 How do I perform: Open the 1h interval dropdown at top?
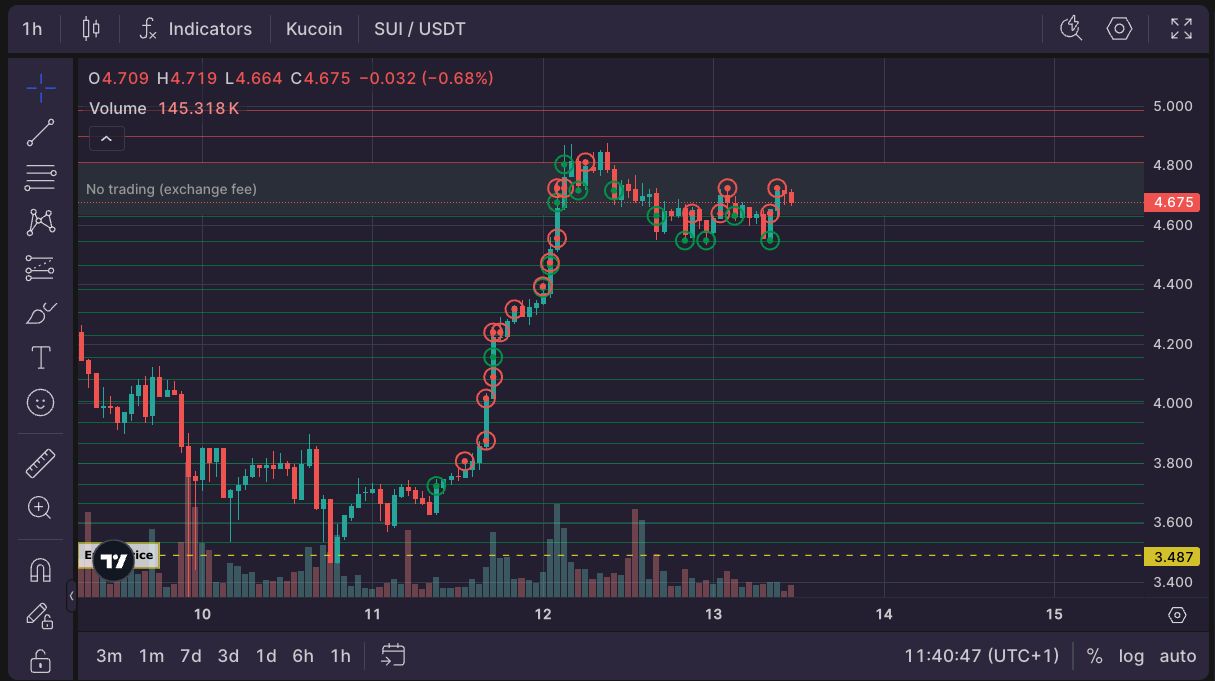(32, 29)
